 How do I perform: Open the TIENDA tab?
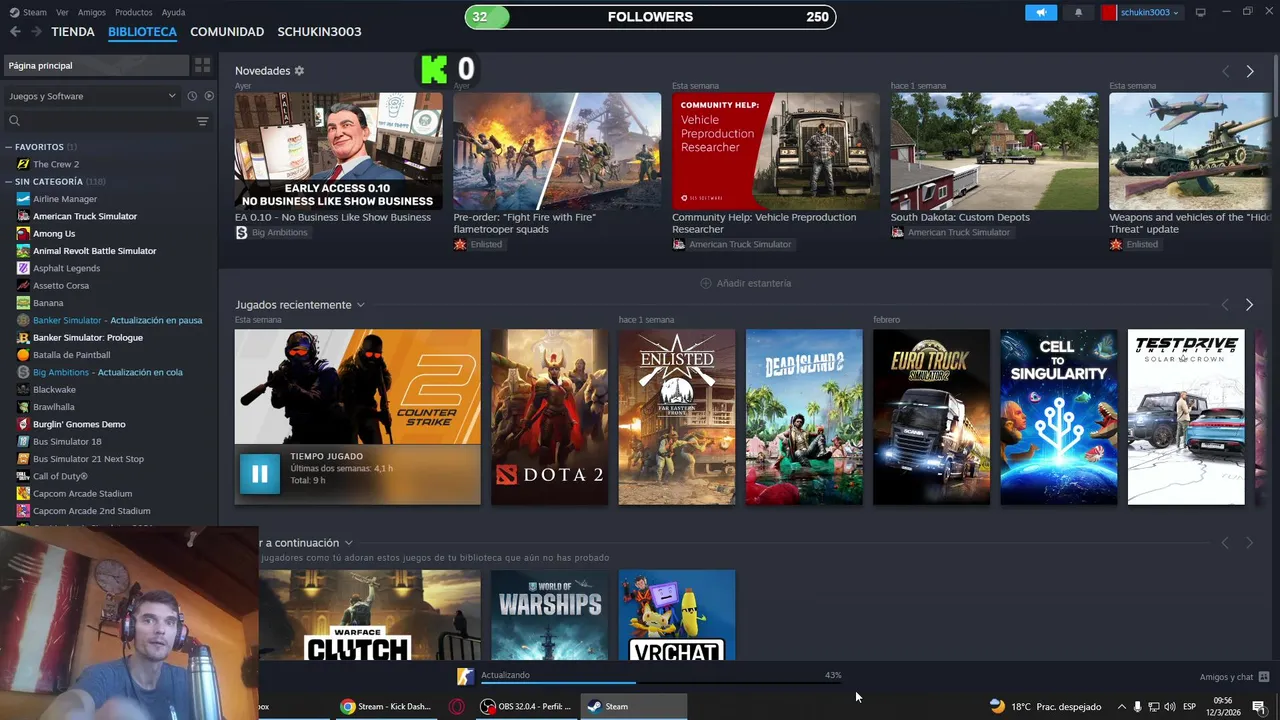point(73,32)
